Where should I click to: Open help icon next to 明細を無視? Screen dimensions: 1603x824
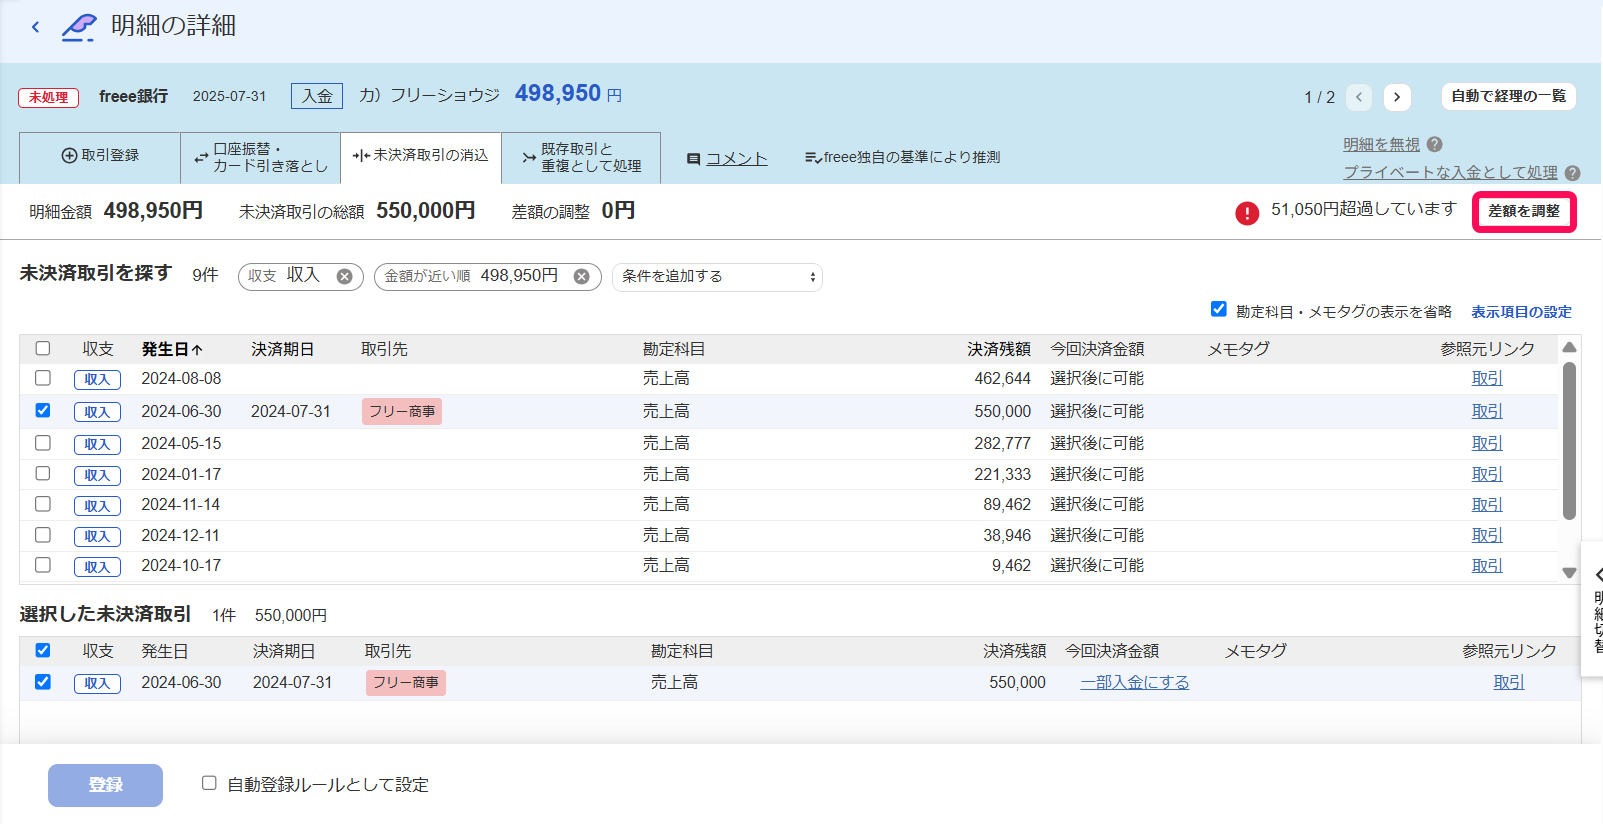tap(1434, 144)
